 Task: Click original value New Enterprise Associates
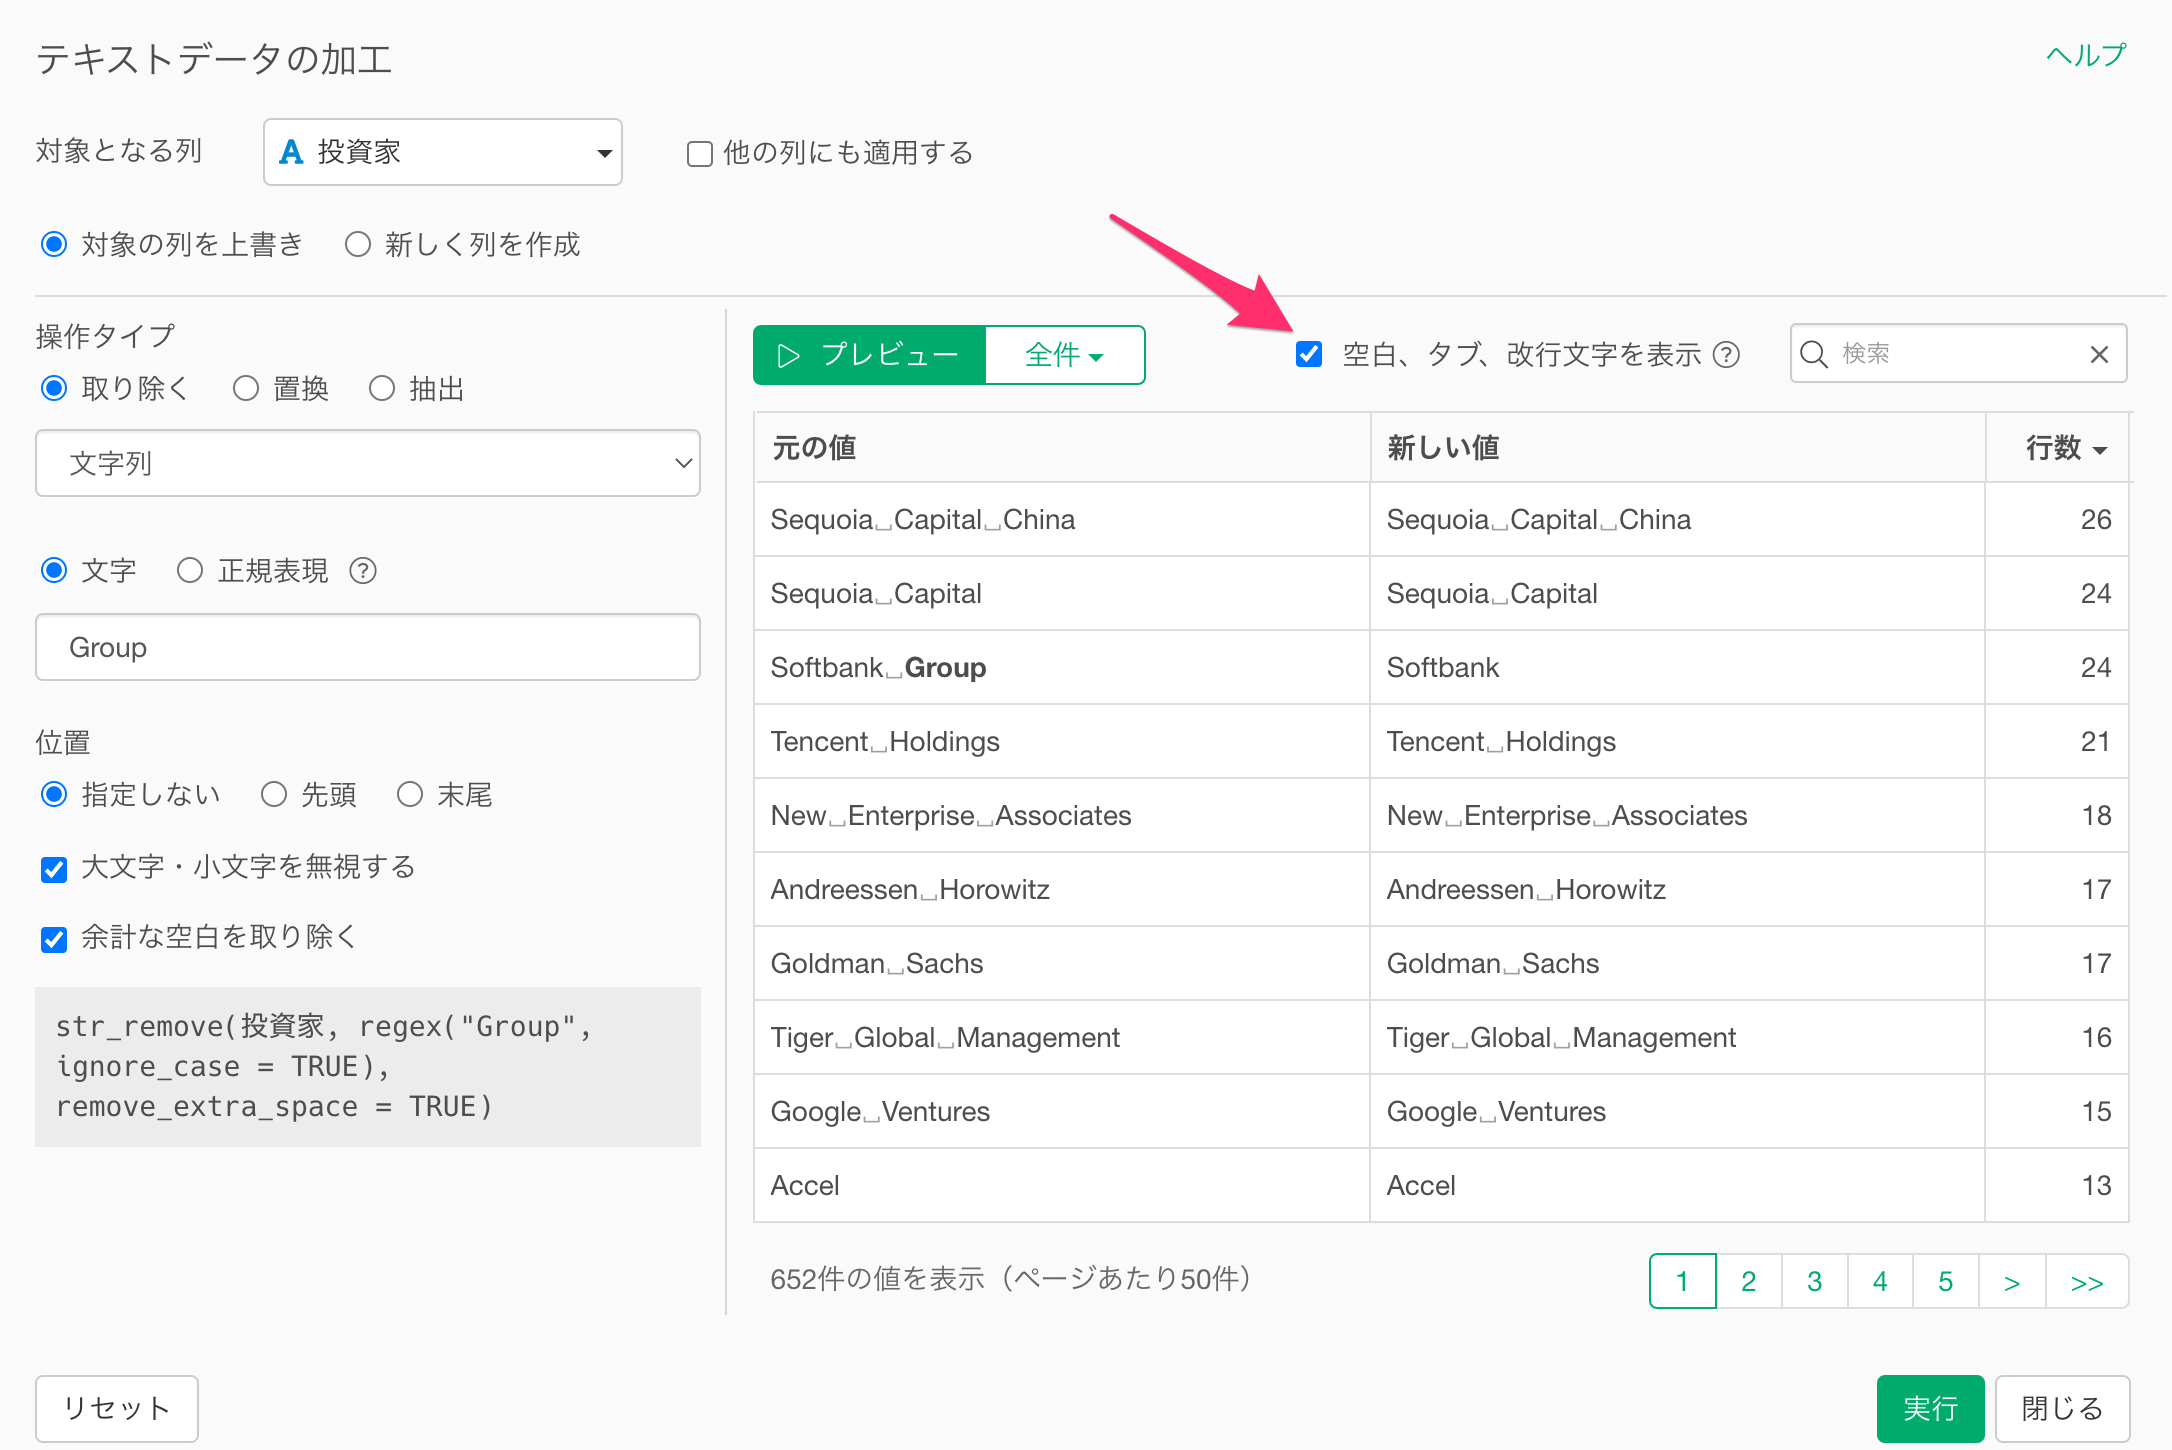(951, 816)
